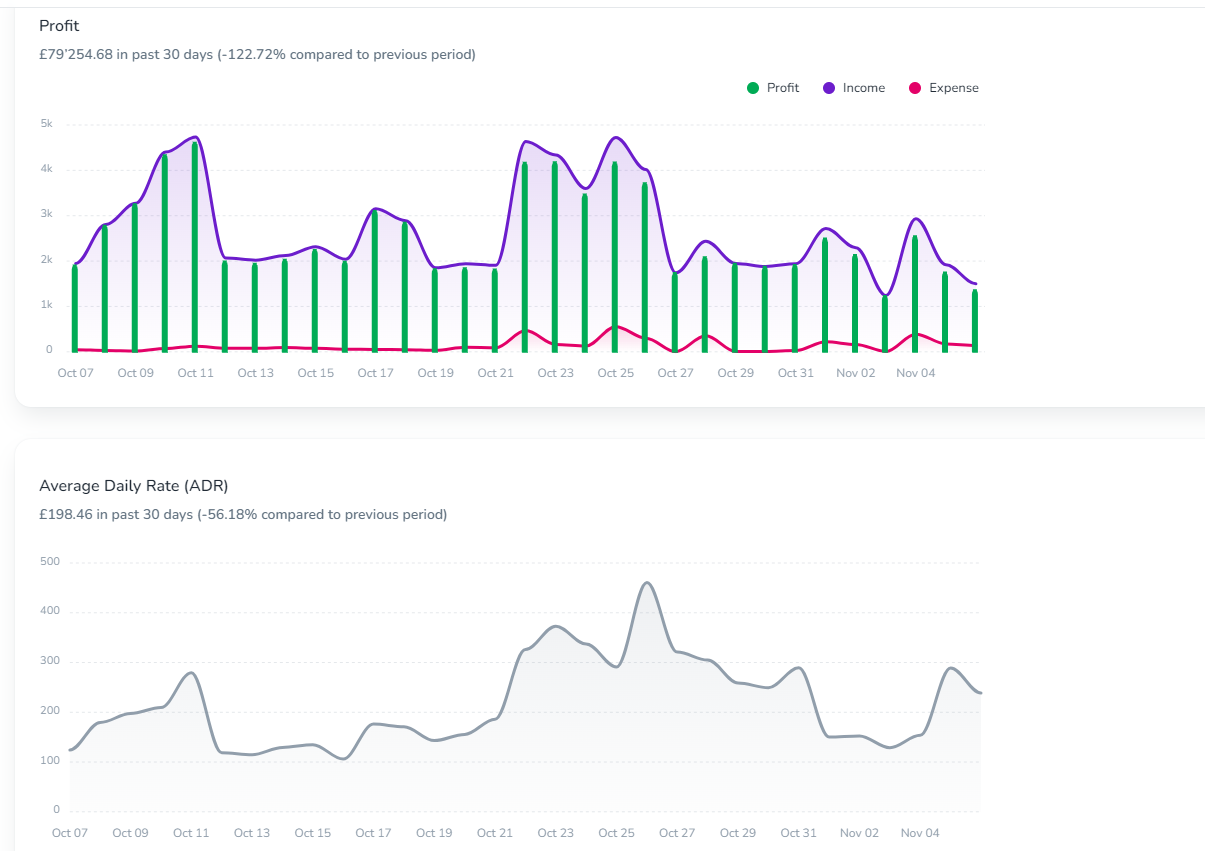Click the purple Income legend dot

829,88
